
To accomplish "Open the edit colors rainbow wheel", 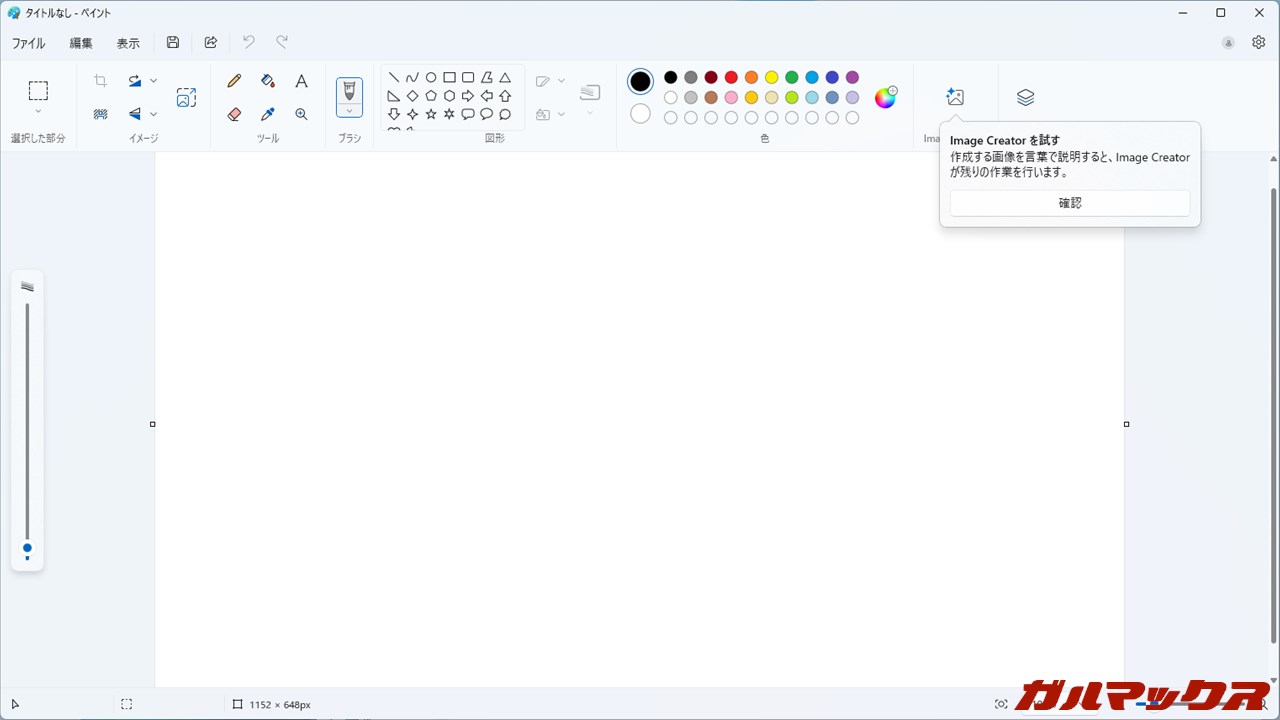I will [x=885, y=97].
